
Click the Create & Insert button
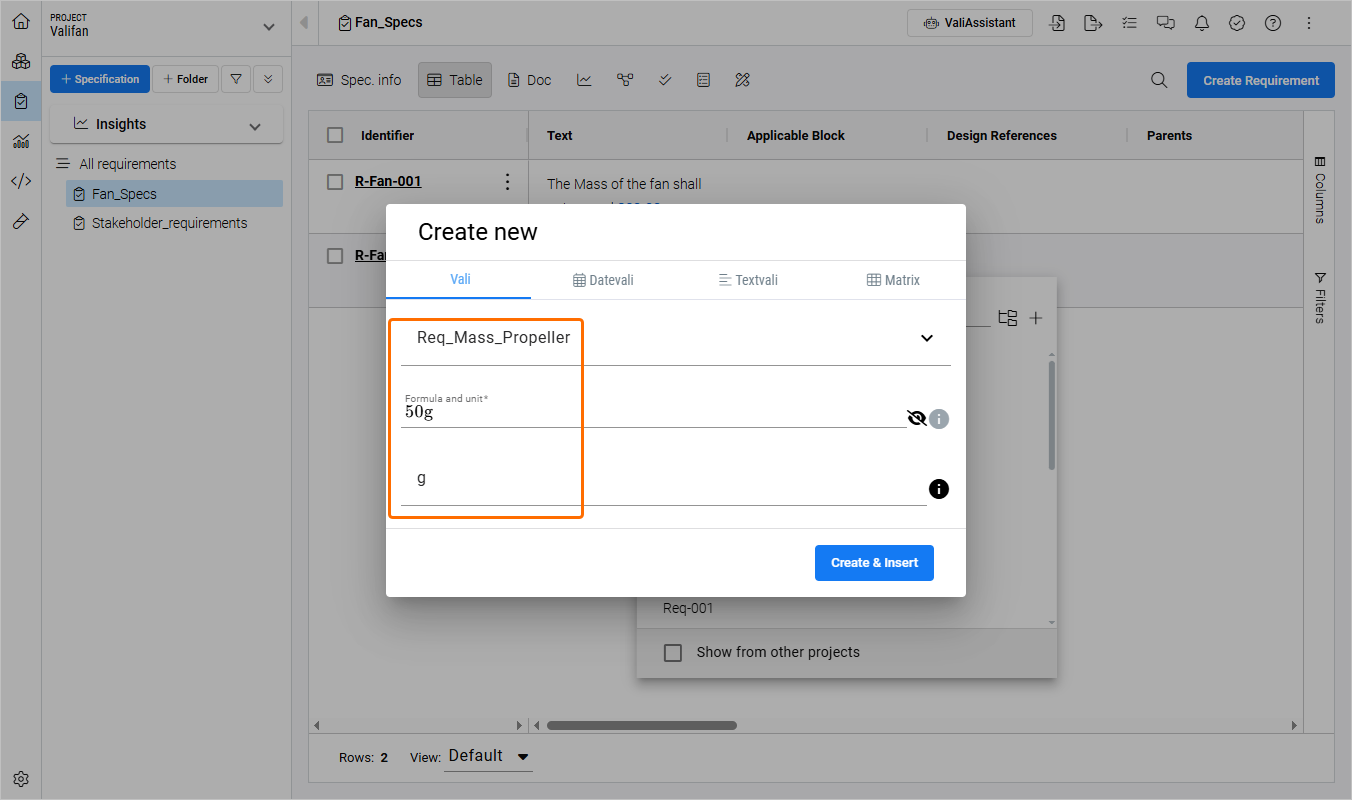874,562
